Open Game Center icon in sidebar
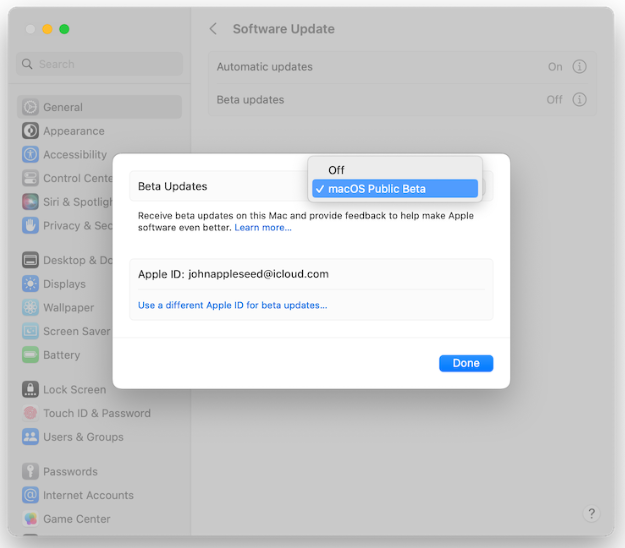 click(31, 519)
